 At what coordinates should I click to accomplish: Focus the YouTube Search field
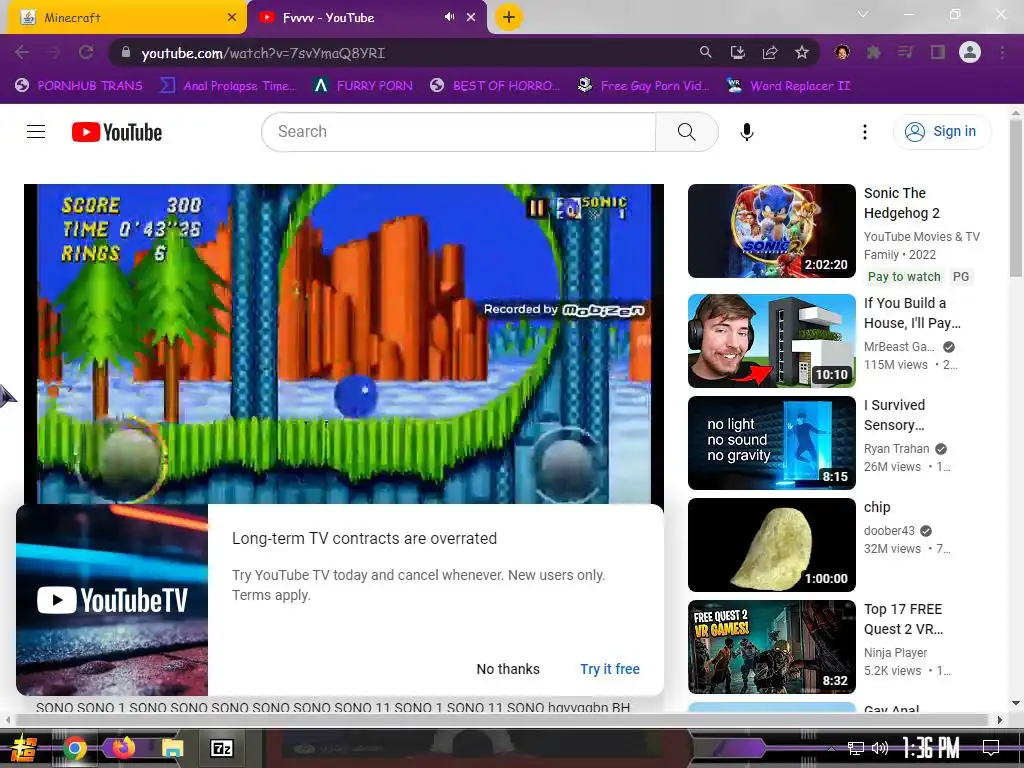click(x=458, y=132)
